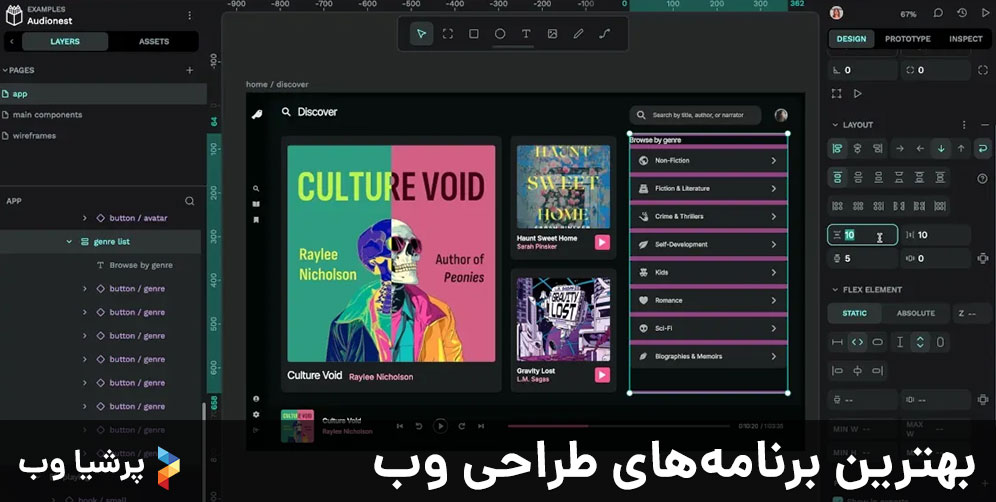Set layout direction to row (right arrow)

pyautogui.click(x=899, y=148)
